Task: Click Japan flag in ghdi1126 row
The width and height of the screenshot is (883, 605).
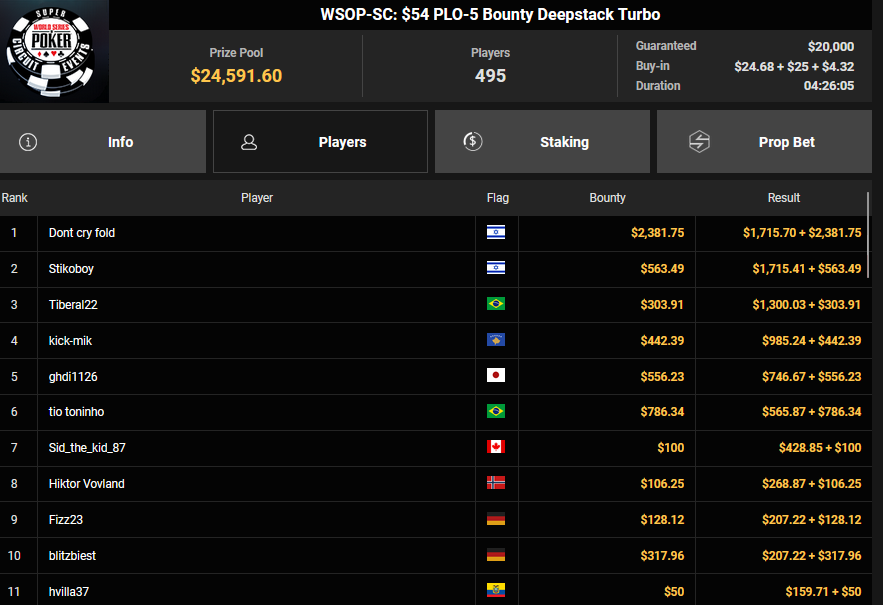Action: (x=495, y=376)
